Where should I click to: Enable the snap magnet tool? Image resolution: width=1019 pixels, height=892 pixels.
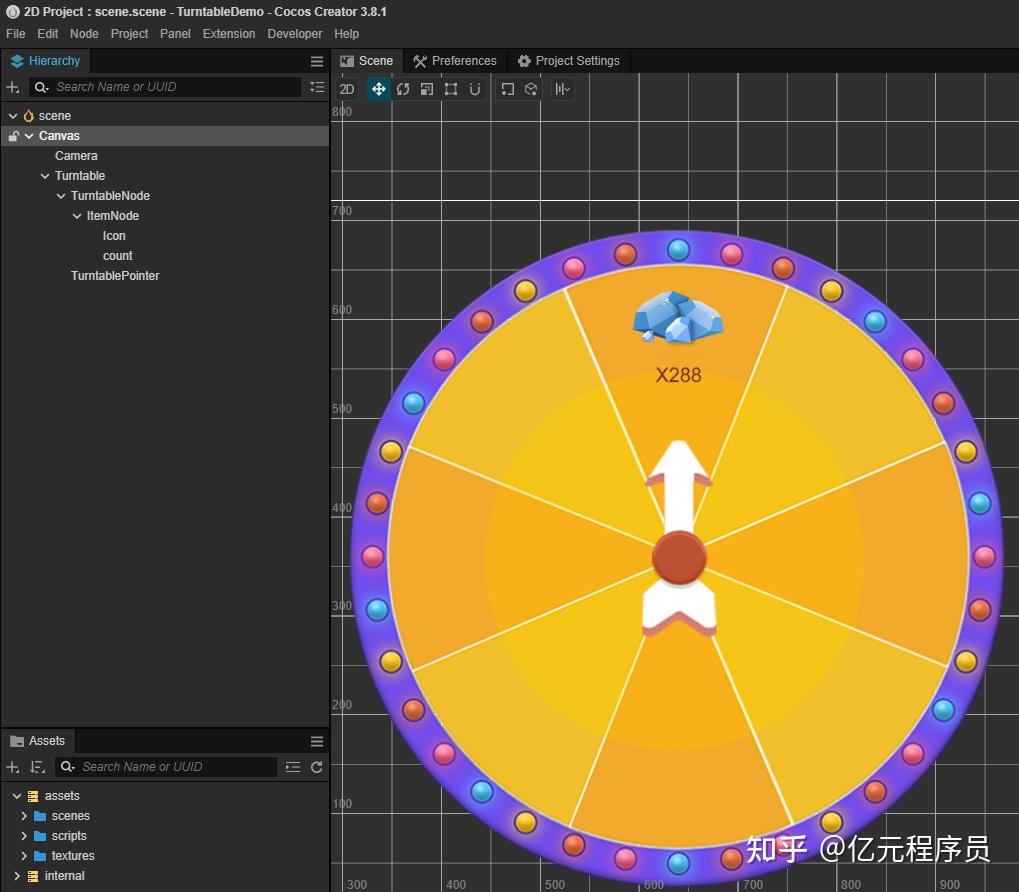click(x=475, y=89)
